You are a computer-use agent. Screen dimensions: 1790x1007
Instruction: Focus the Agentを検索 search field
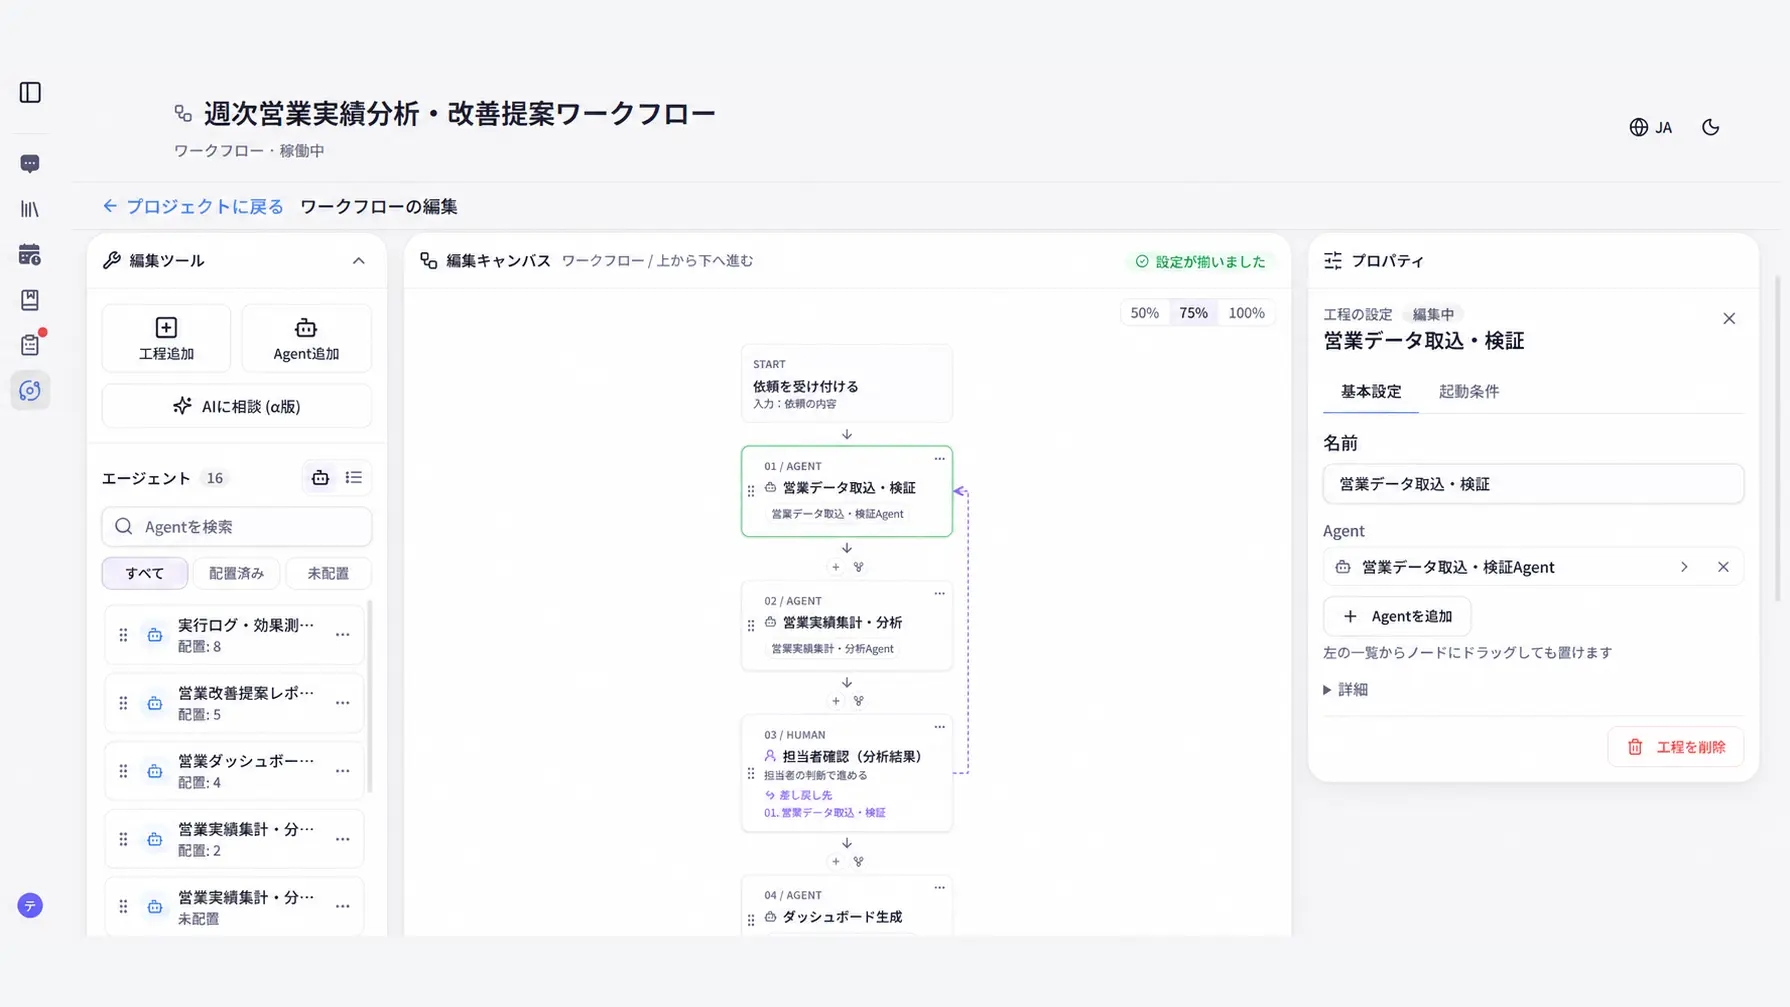pos(236,527)
